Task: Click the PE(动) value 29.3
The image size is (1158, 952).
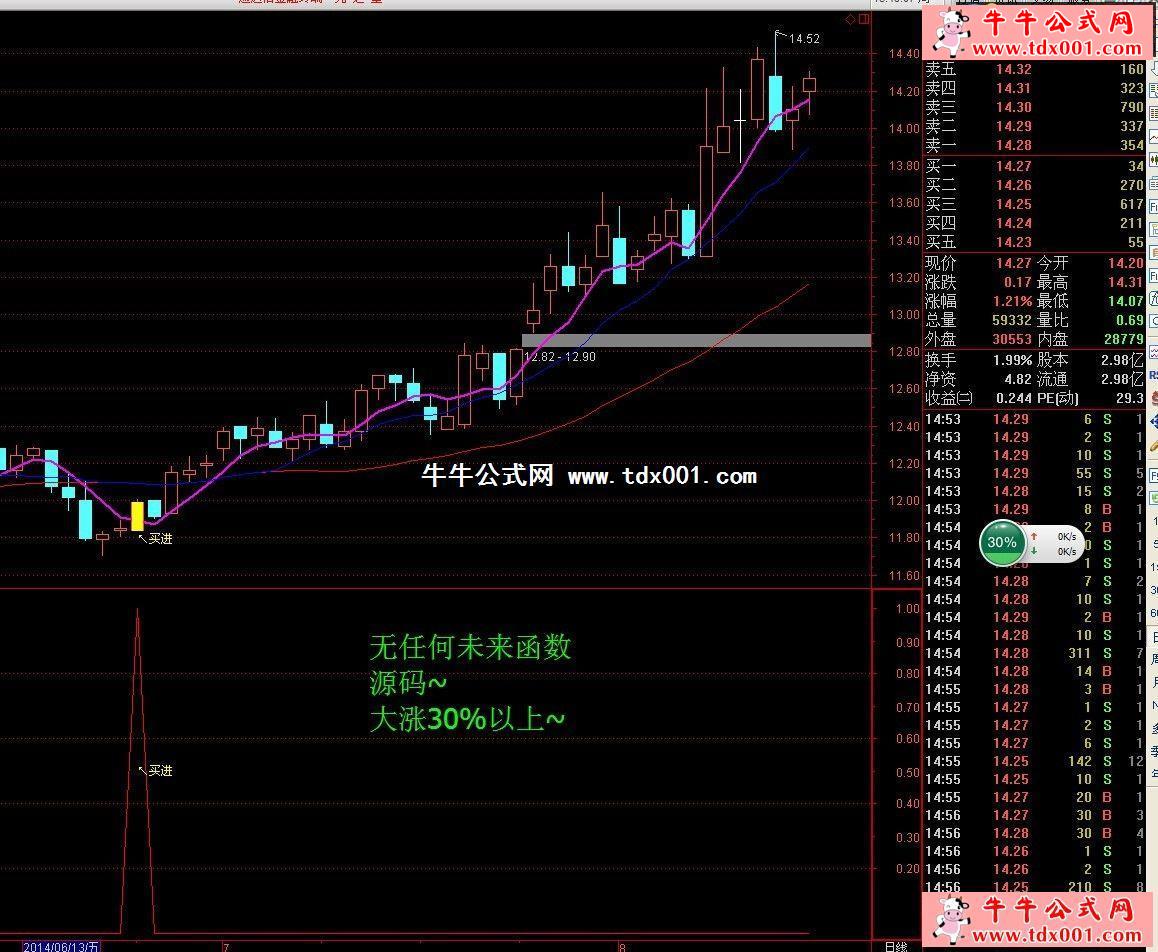Action: coord(1129,398)
